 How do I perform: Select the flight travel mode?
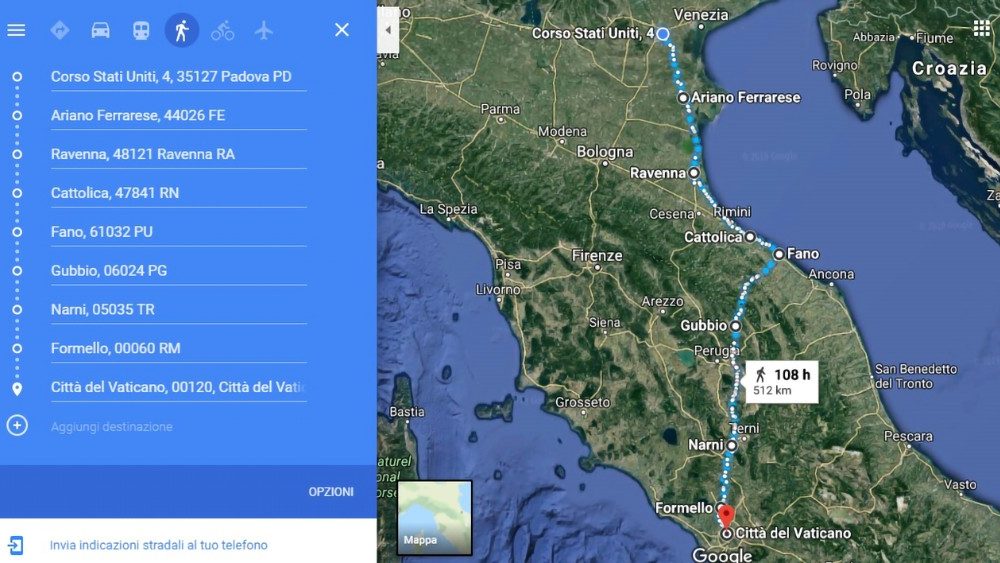(263, 30)
